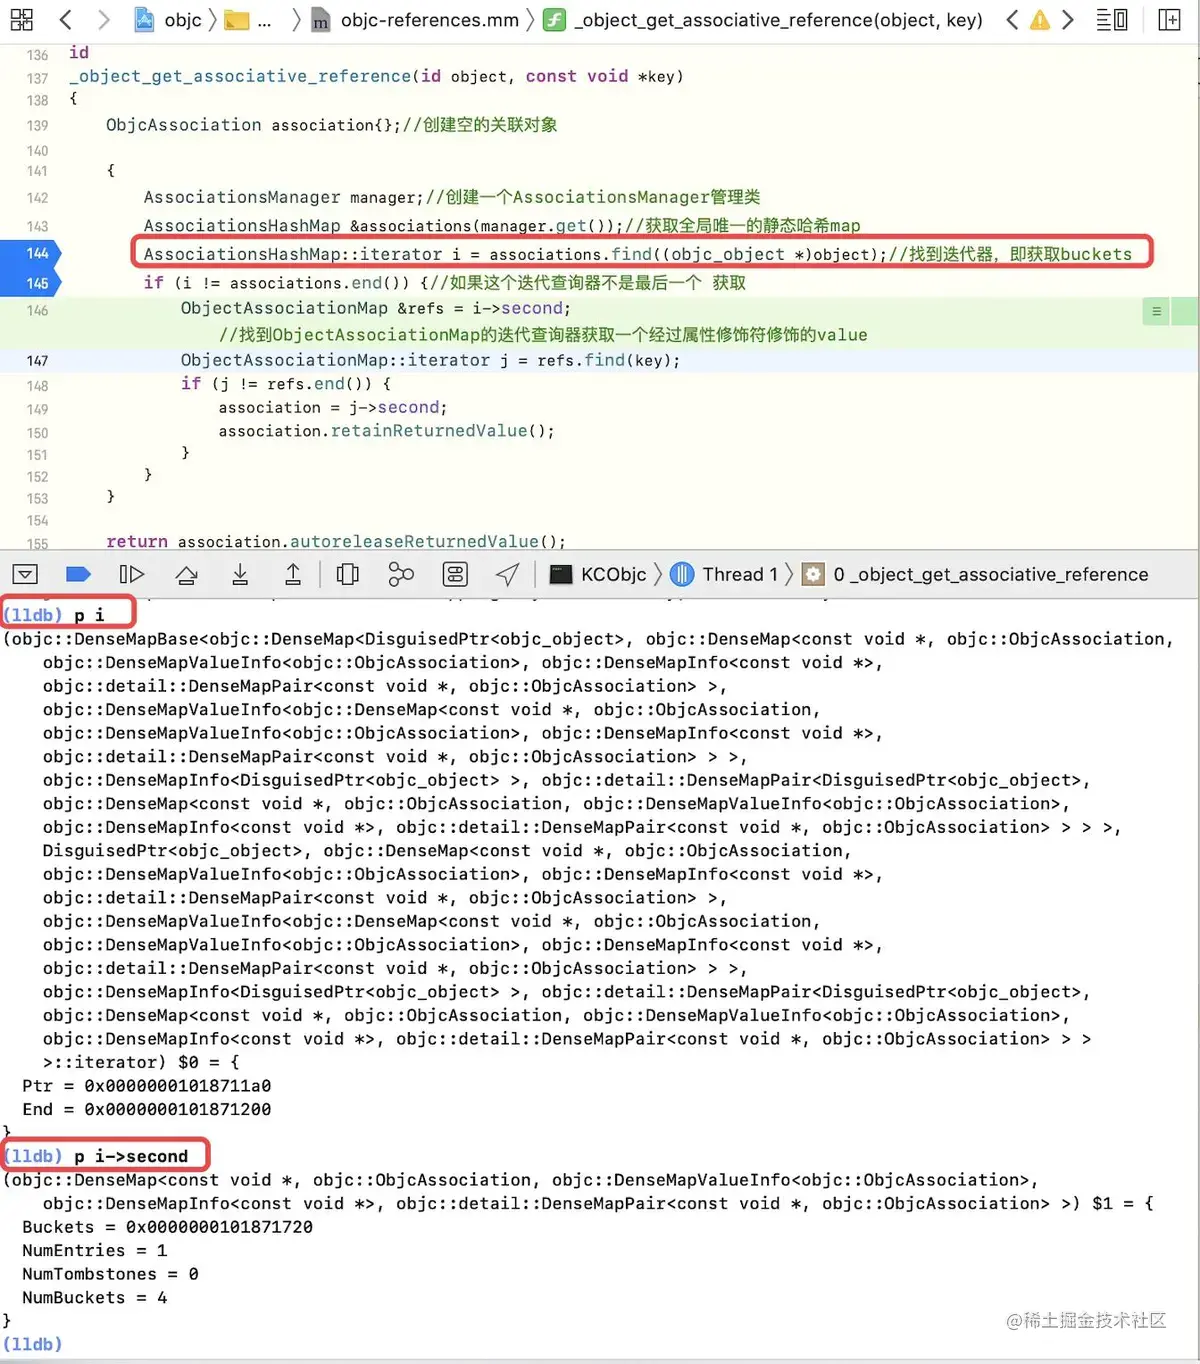Open objc-references.mm file breadcrumb
This screenshot has height=1364, width=1200.
pyautogui.click(x=414, y=19)
